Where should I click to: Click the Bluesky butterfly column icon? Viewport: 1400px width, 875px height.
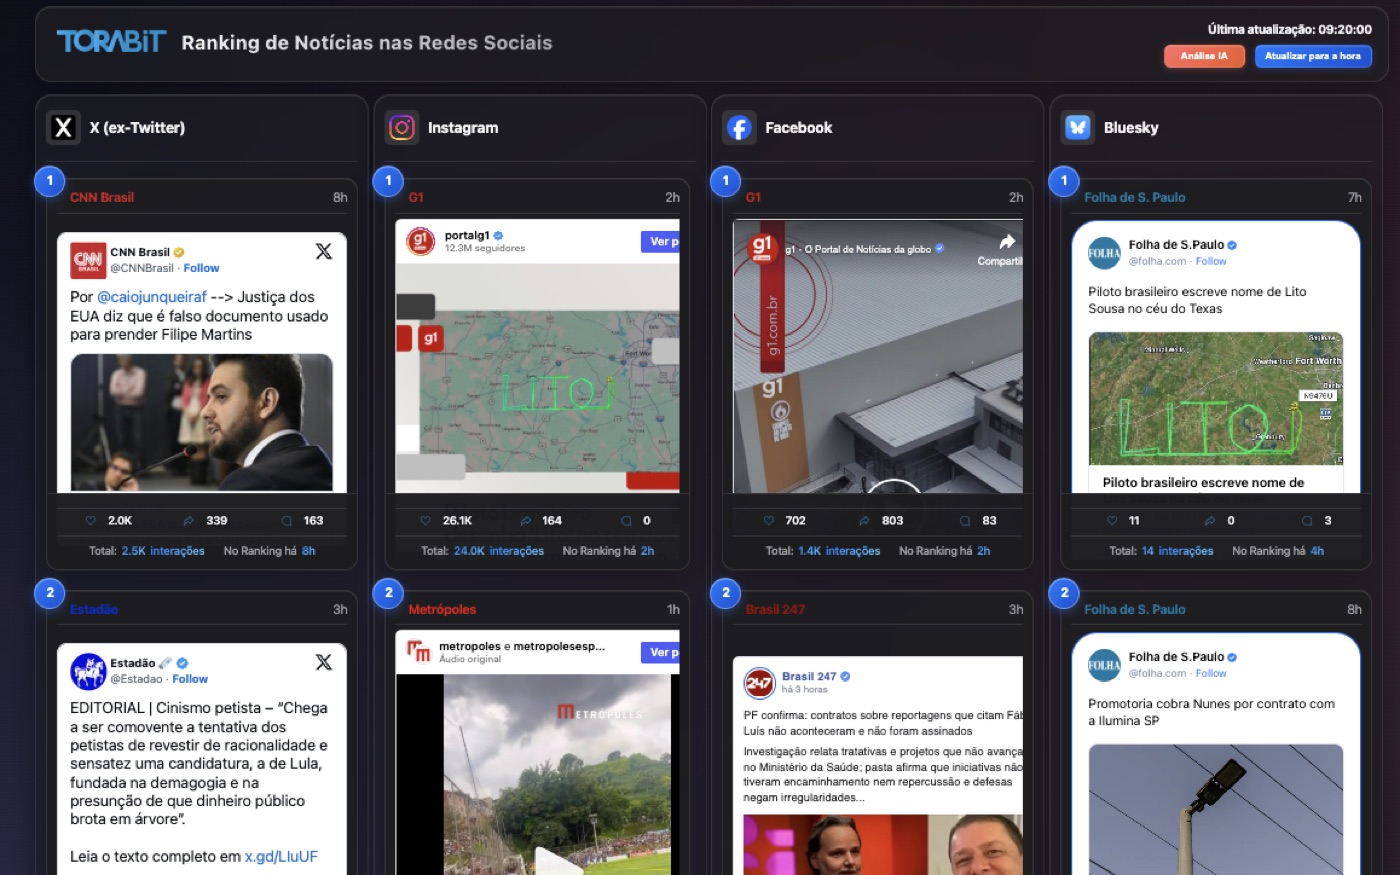click(x=1077, y=127)
